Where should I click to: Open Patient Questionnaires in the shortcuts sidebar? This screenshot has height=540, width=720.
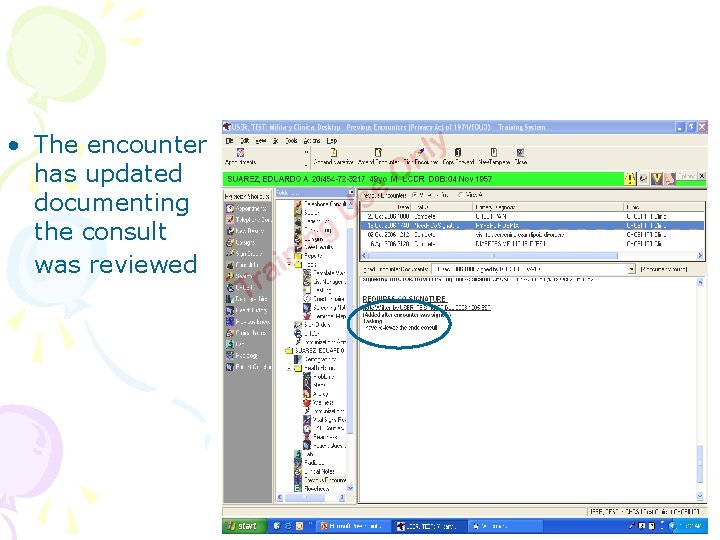248,367
